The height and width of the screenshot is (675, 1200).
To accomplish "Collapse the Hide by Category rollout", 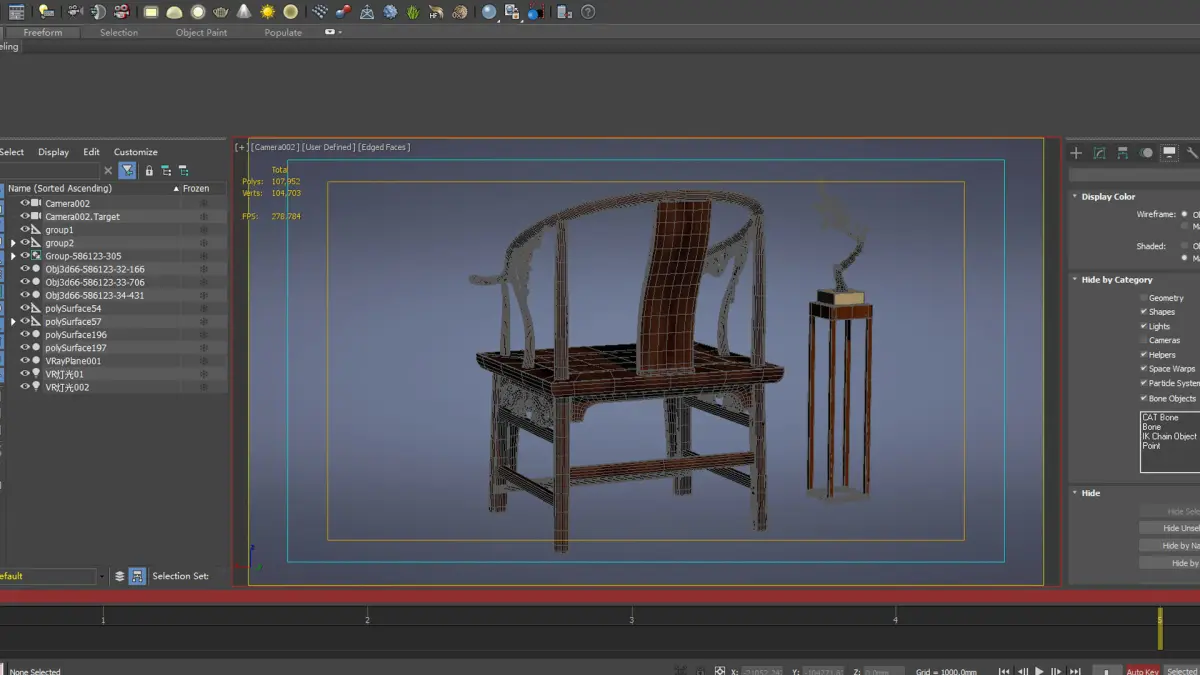I will click(x=1116, y=280).
